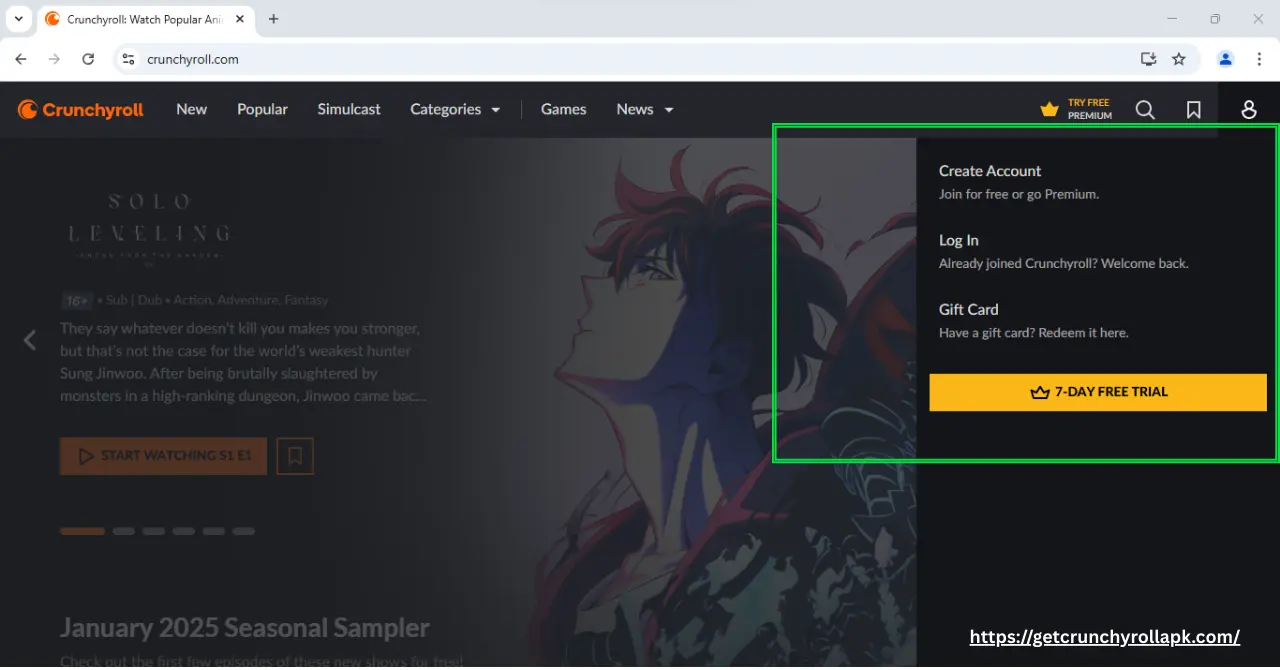Open the search magnifier icon
This screenshot has width=1280, height=670.
point(1145,110)
